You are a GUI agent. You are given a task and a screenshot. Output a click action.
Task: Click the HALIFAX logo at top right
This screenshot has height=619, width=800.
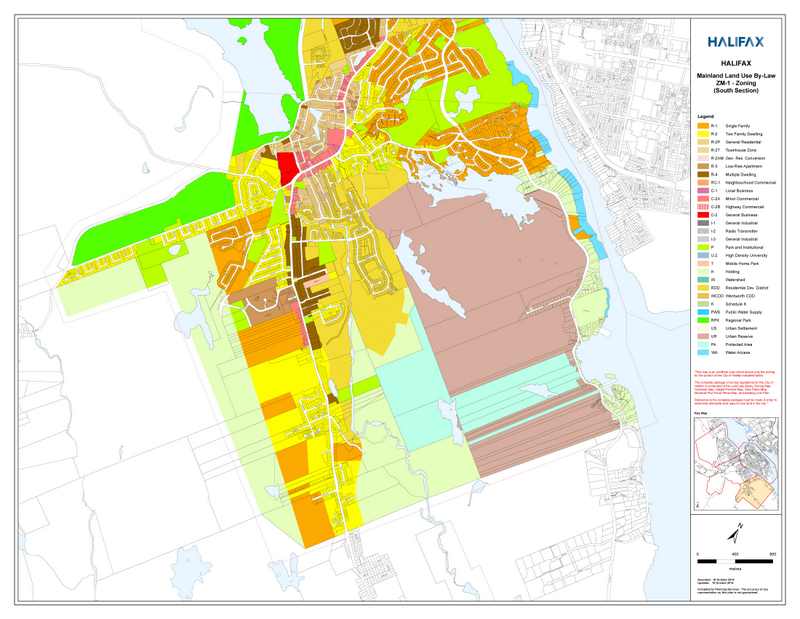point(736,42)
